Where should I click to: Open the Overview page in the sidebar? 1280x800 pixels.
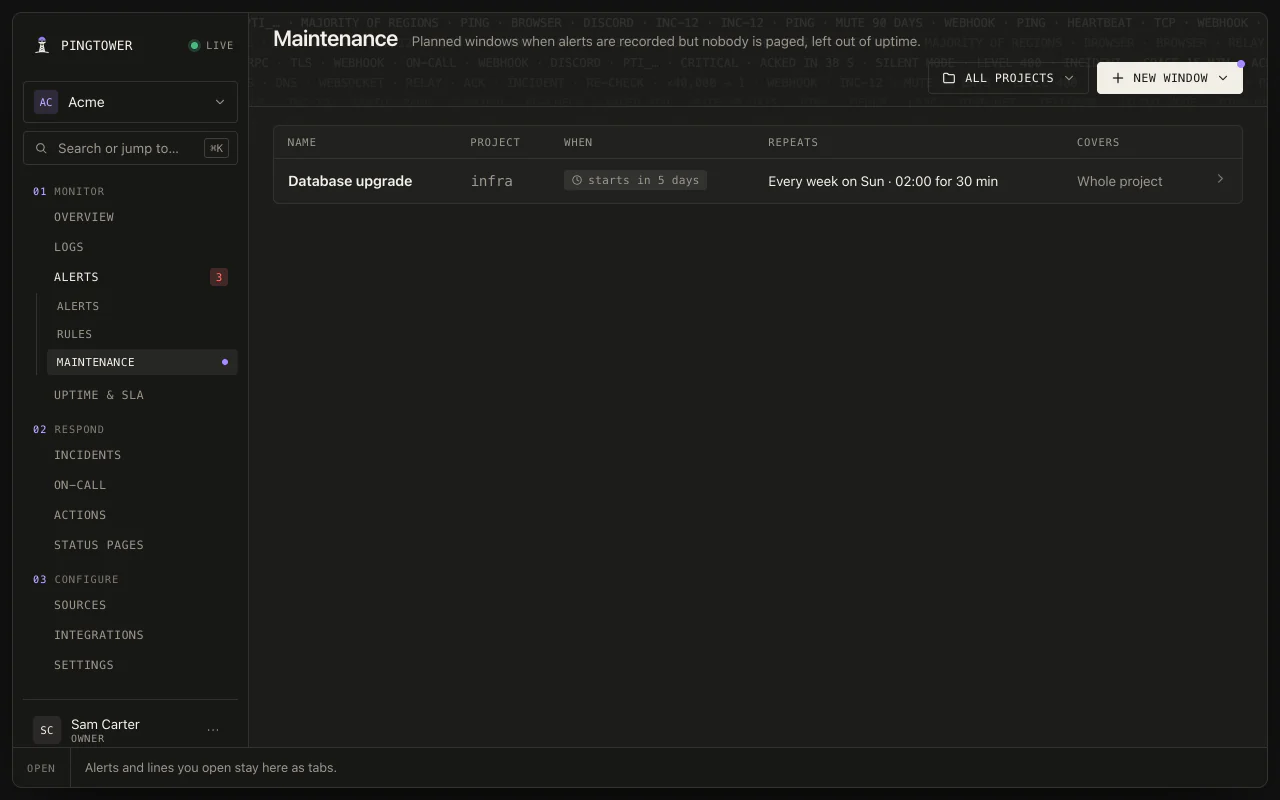coord(84,217)
